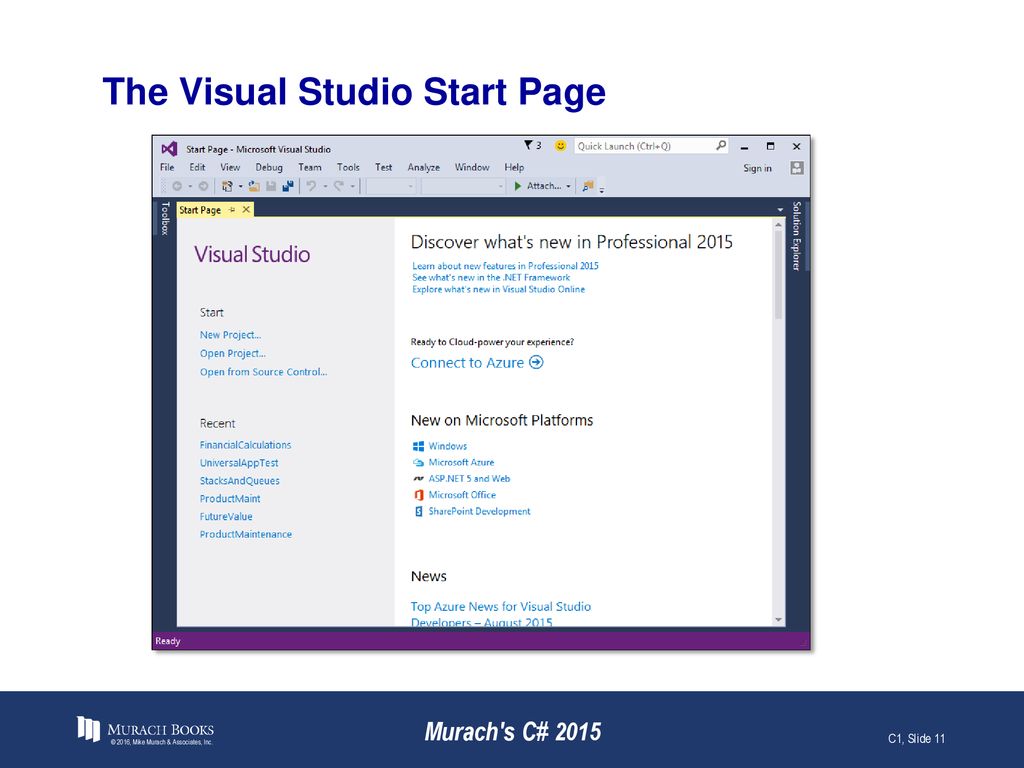Click the Windows logo icon in platforms list

[419, 446]
